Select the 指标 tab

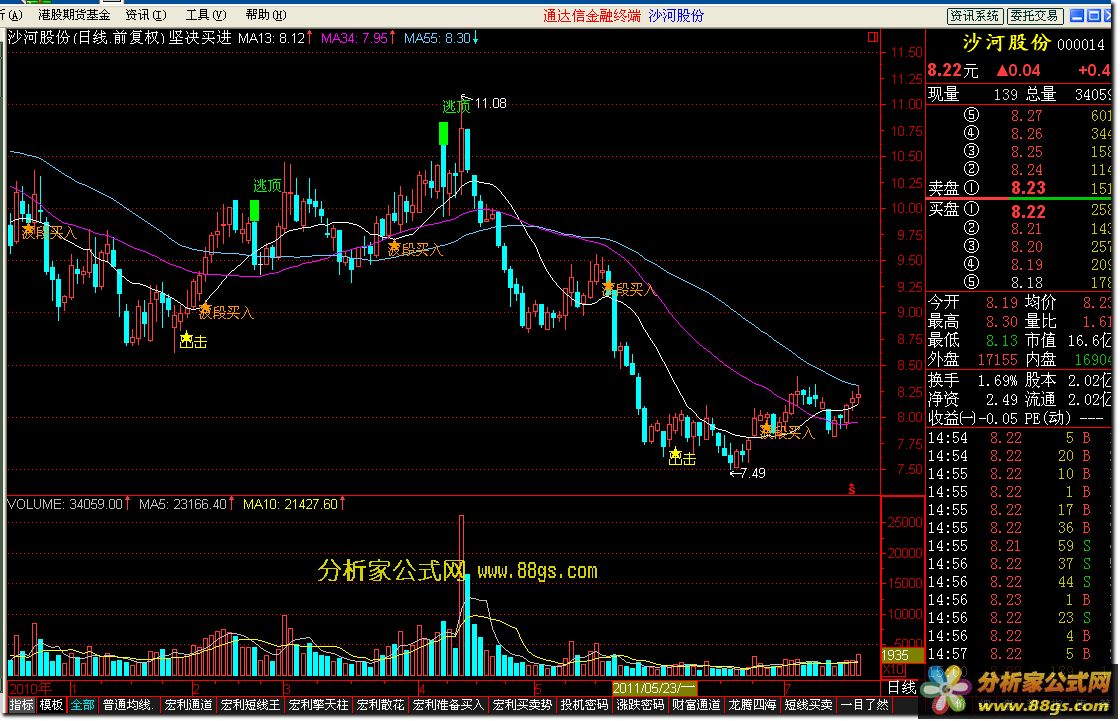pyautogui.click(x=21, y=705)
